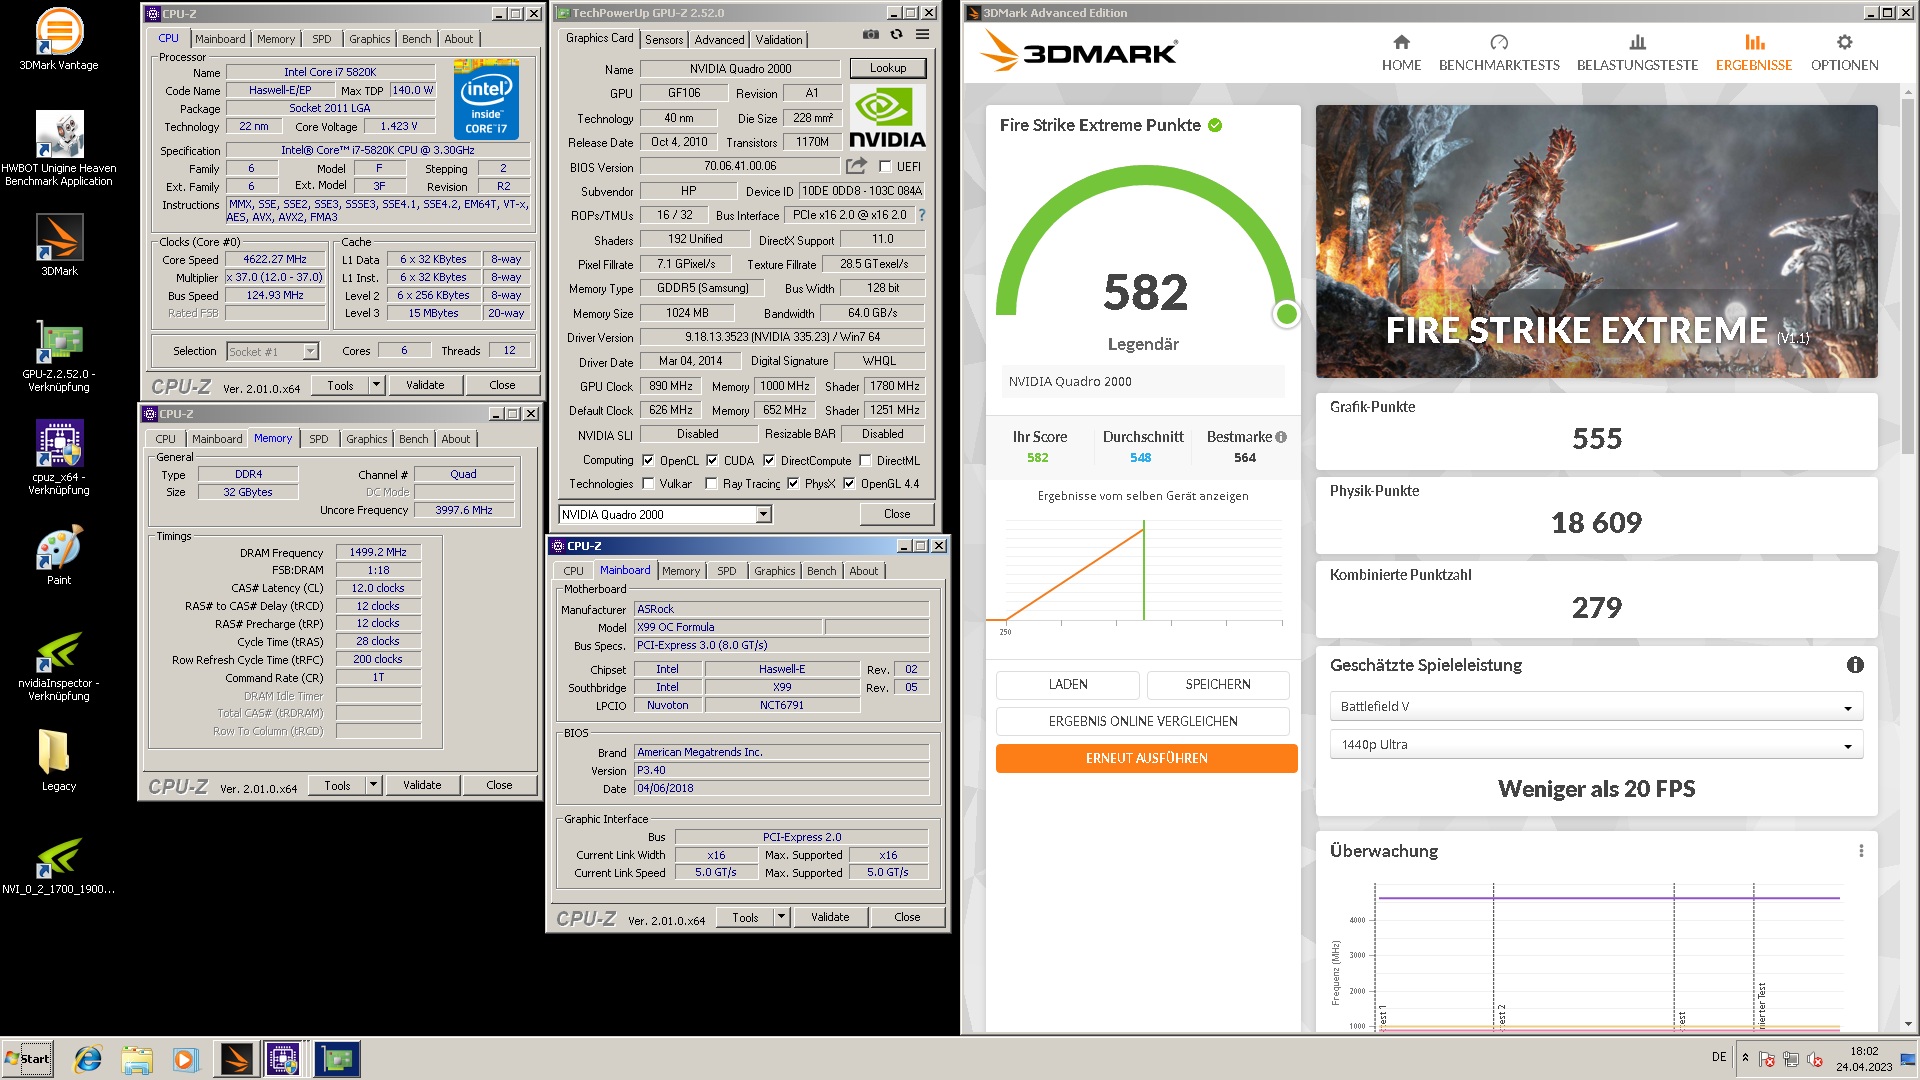1920x1080 pixels.
Task: Click the Start button
Action: pos(27,1059)
